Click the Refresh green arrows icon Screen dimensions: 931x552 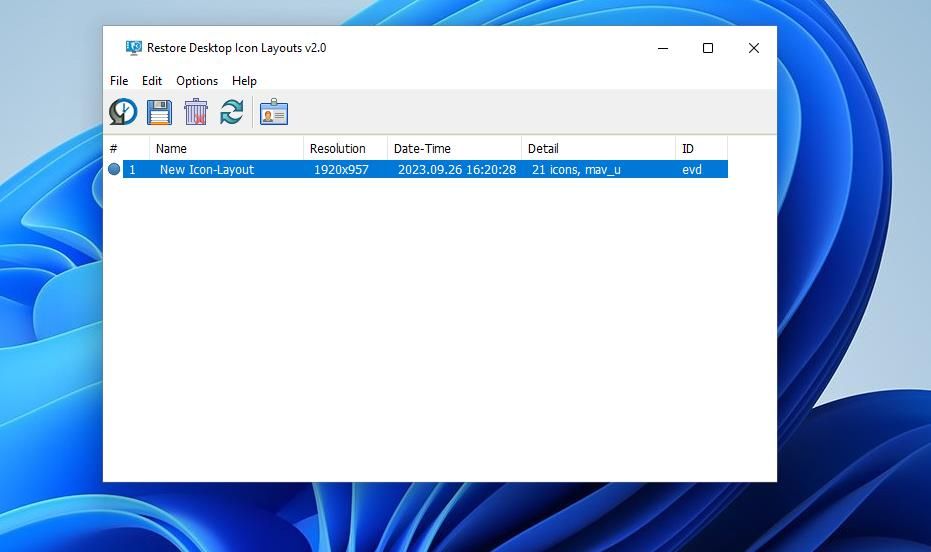coord(231,112)
